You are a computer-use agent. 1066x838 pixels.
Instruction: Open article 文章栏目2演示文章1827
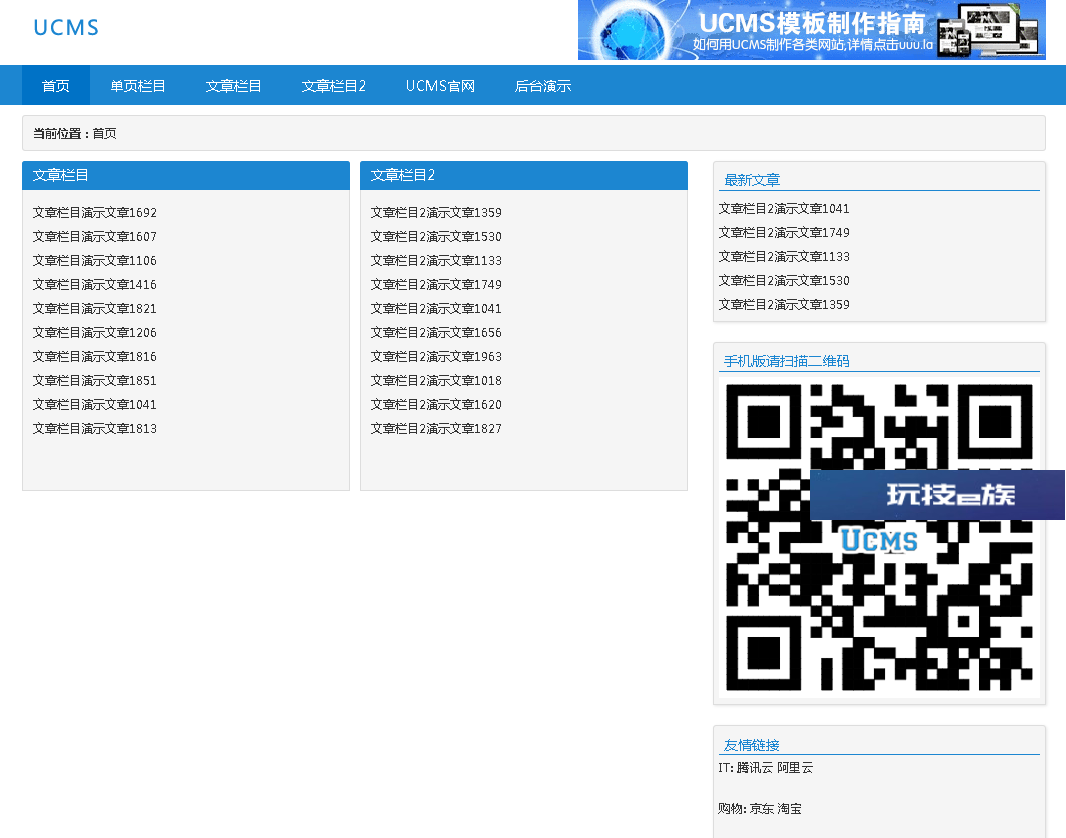pos(436,429)
